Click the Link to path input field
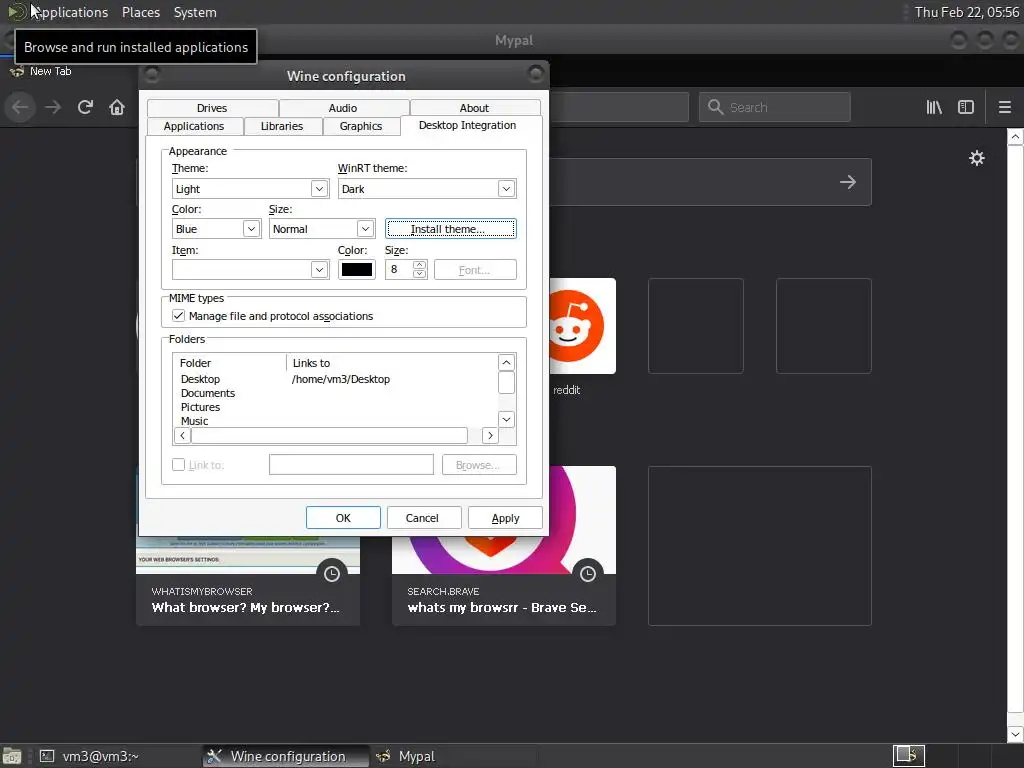 click(351, 464)
